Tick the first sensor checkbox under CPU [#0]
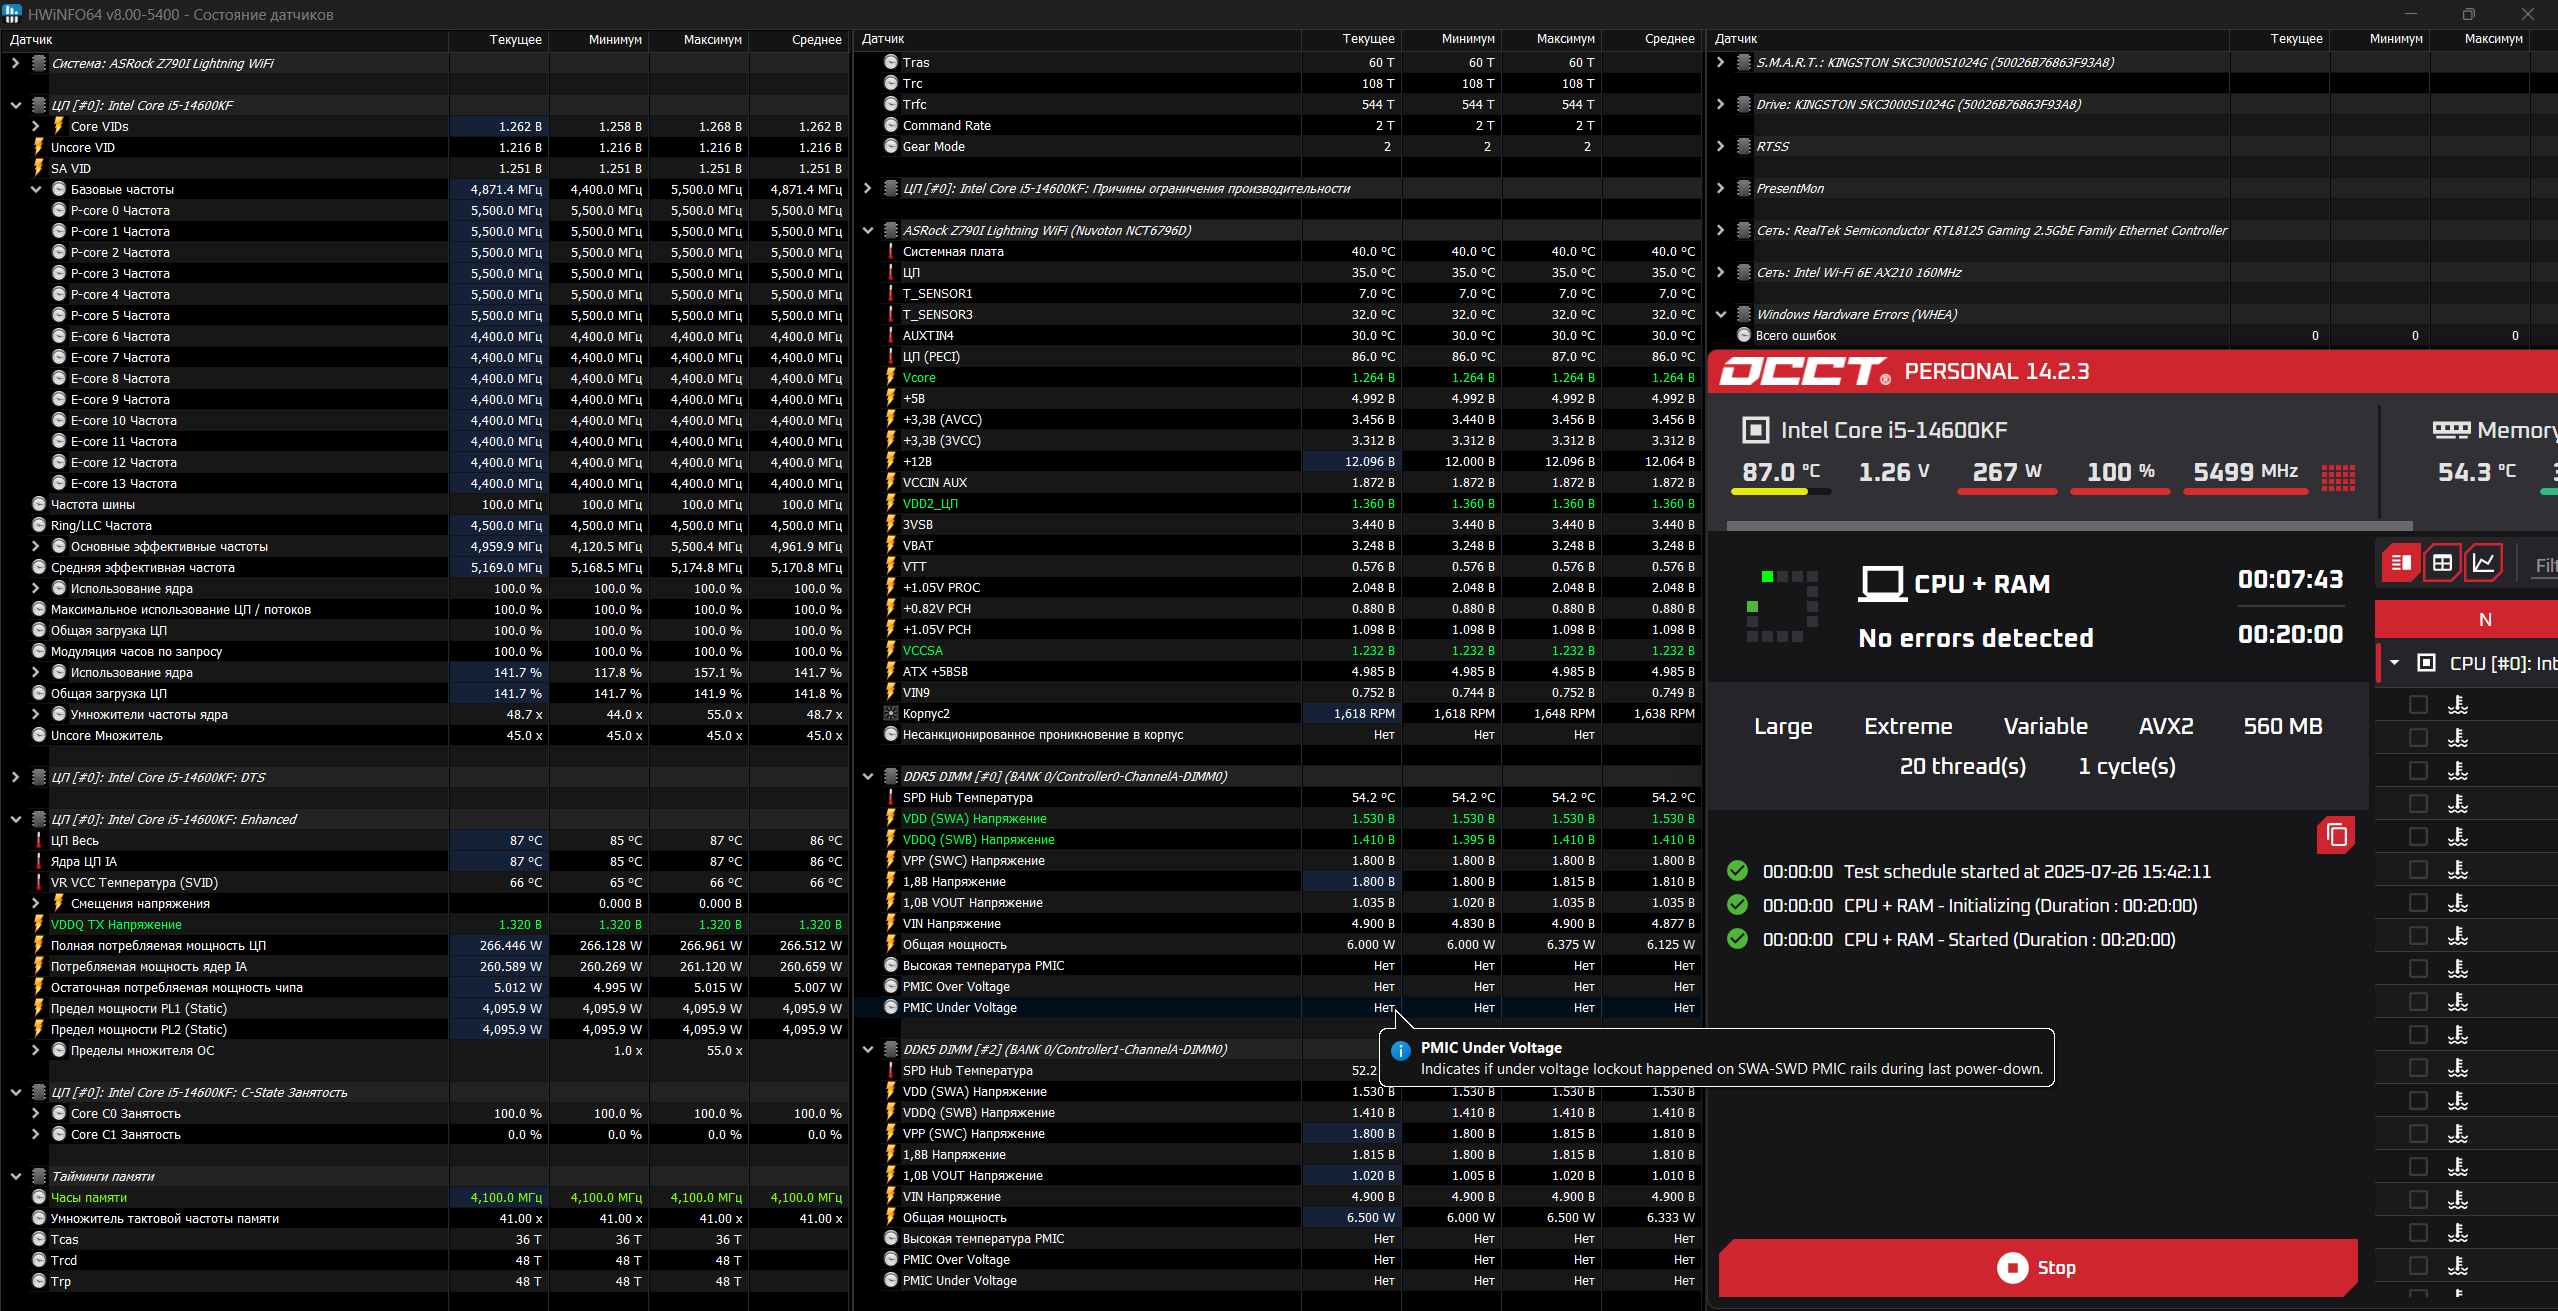The image size is (2558, 1311). [x=2418, y=705]
